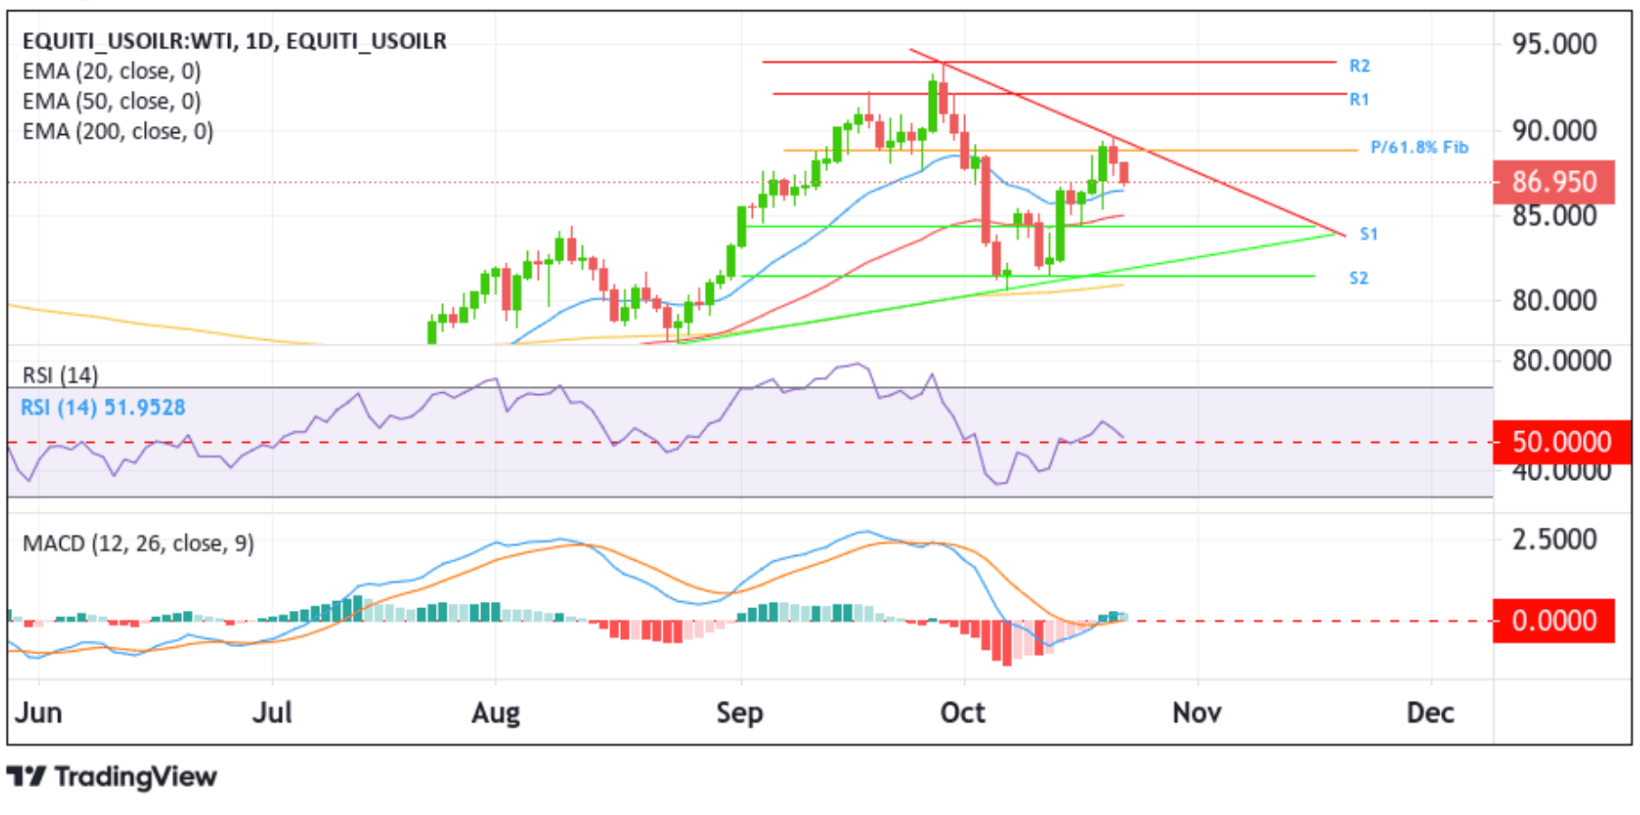Click the MACD 2.5000 axis value
1640x815 pixels.
1554,539
